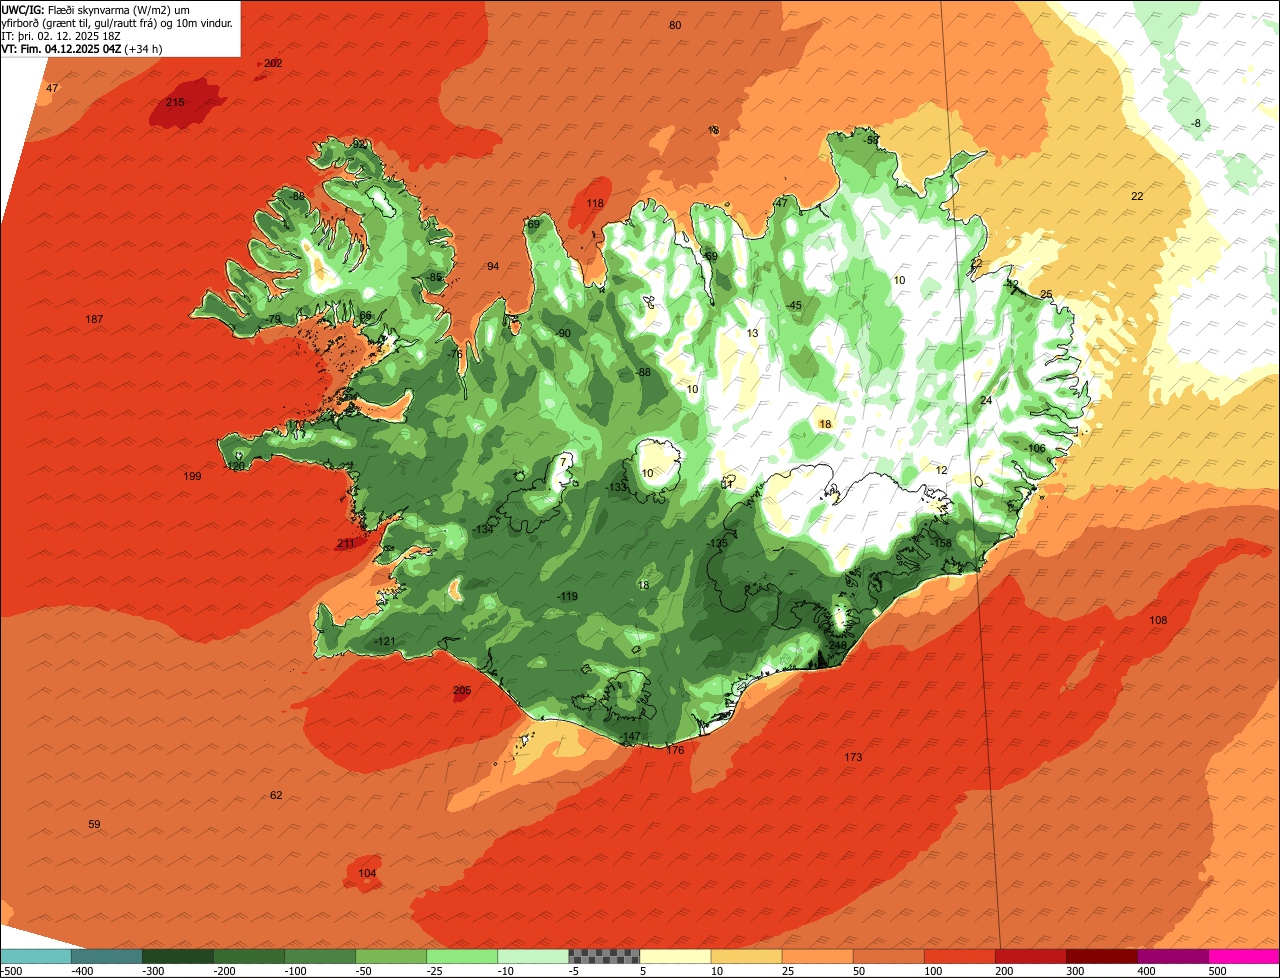Viewport: 1280px width, 978px height.
Task: Click the 13 value in north-central Iceland
Action: pos(753,333)
